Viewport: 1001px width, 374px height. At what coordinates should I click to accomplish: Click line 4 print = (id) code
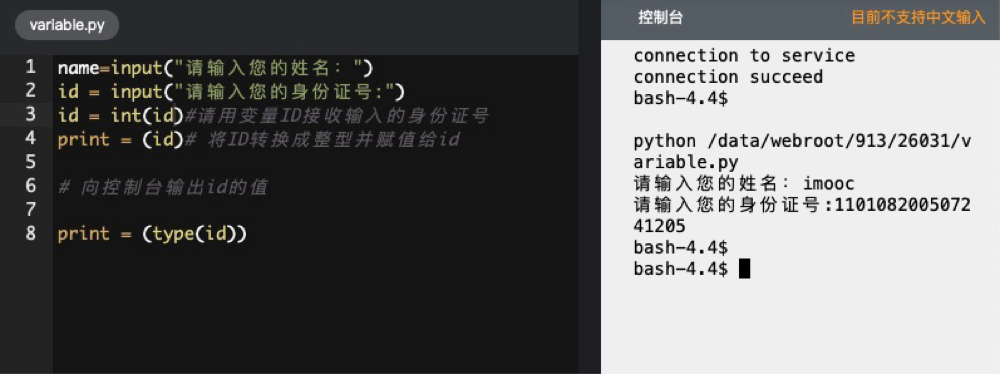coord(121,139)
